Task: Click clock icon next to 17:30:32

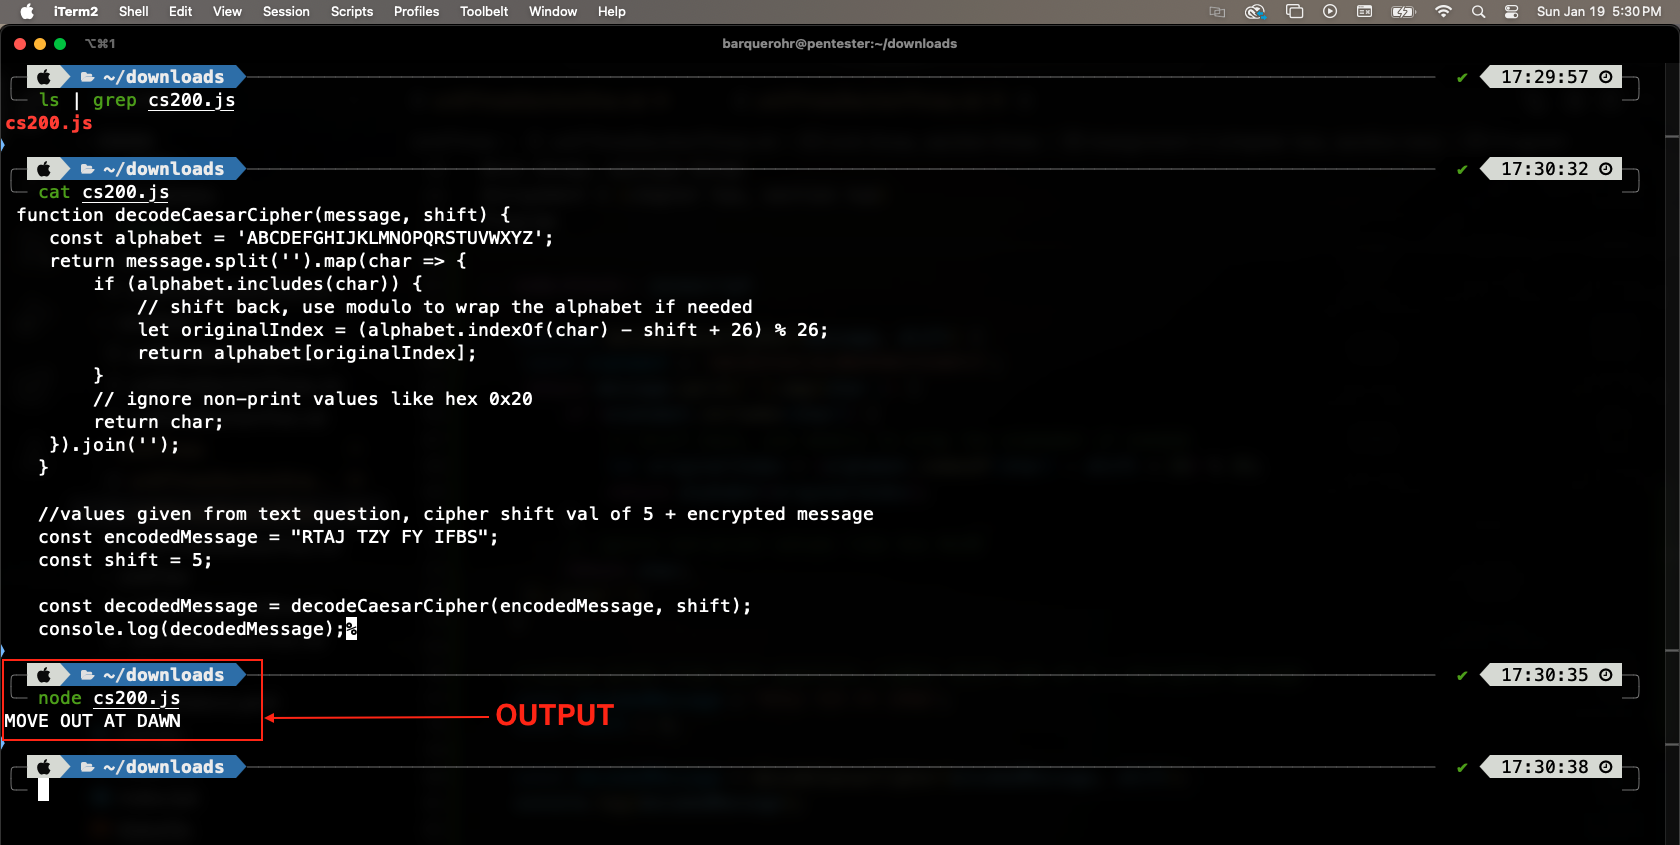Action: (1606, 169)
